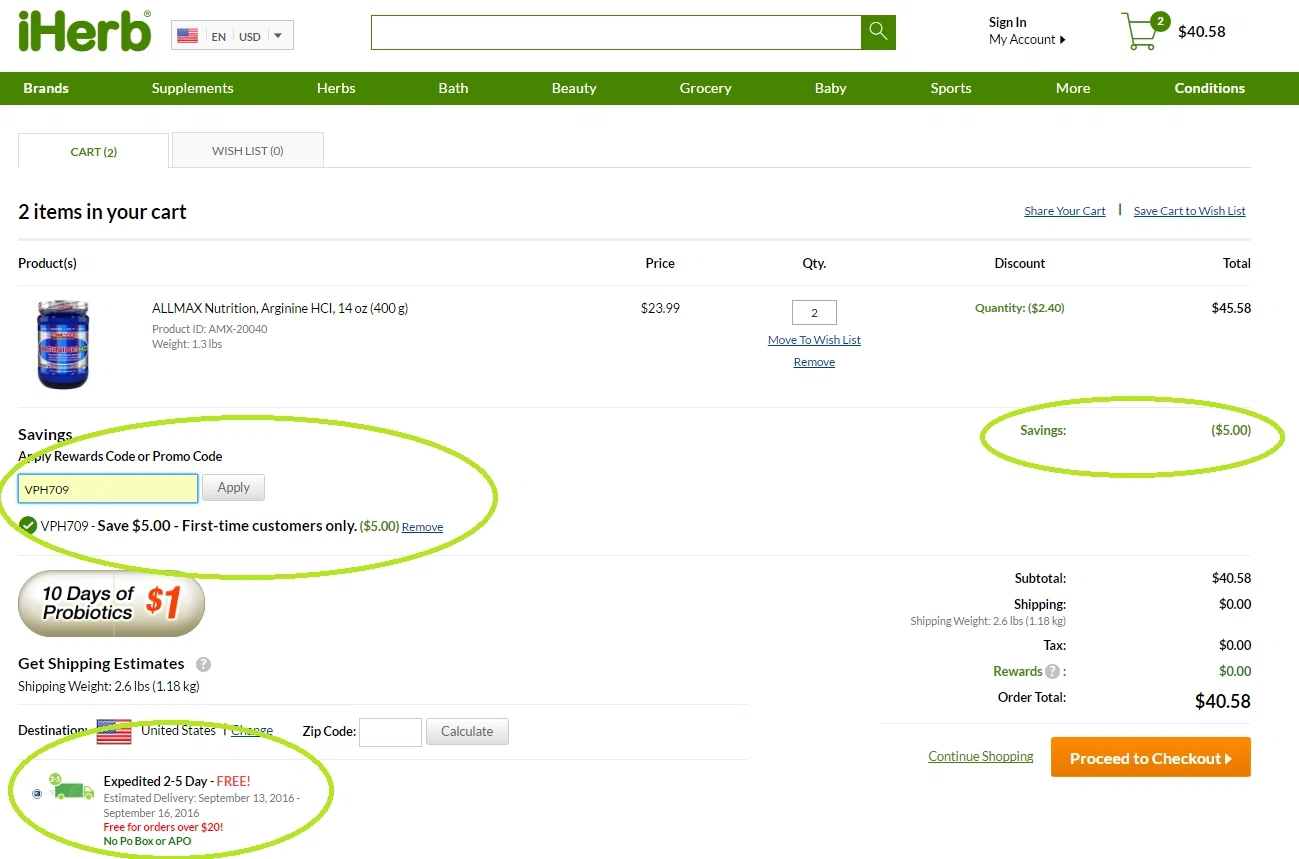Click the Product ID: AMX-20040 text

point(210,329)
